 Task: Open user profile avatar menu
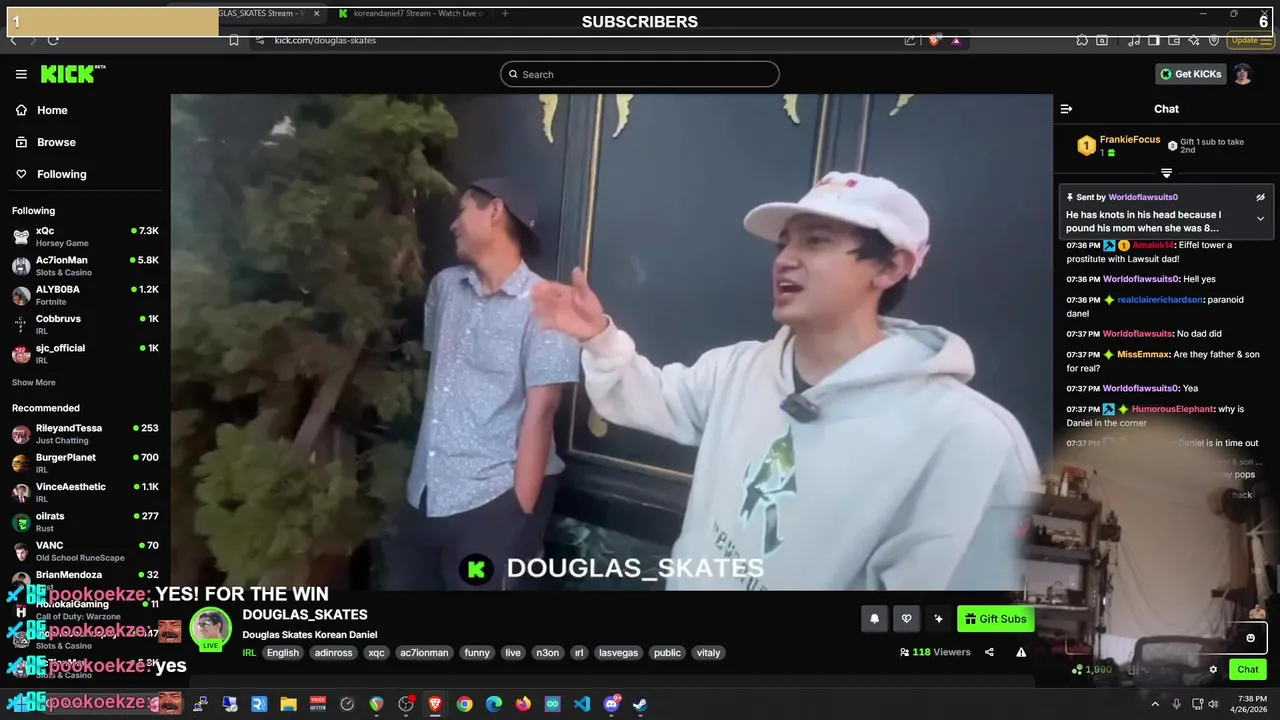(x=1242, y=74)
